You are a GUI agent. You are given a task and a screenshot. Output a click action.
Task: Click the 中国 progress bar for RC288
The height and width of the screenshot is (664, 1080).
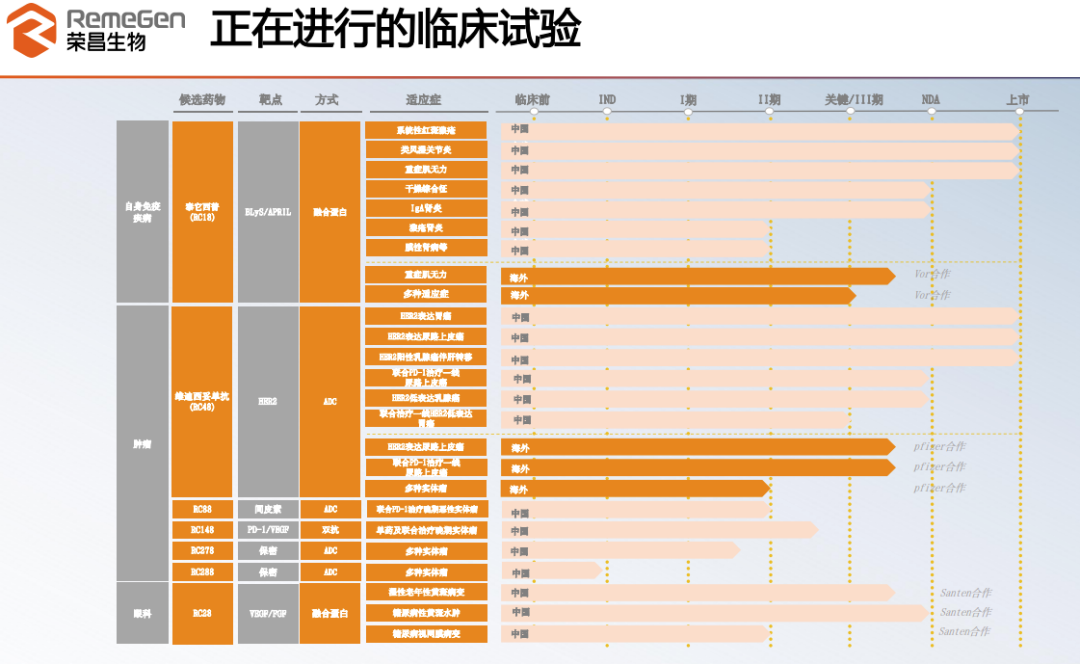click(551, 572)
